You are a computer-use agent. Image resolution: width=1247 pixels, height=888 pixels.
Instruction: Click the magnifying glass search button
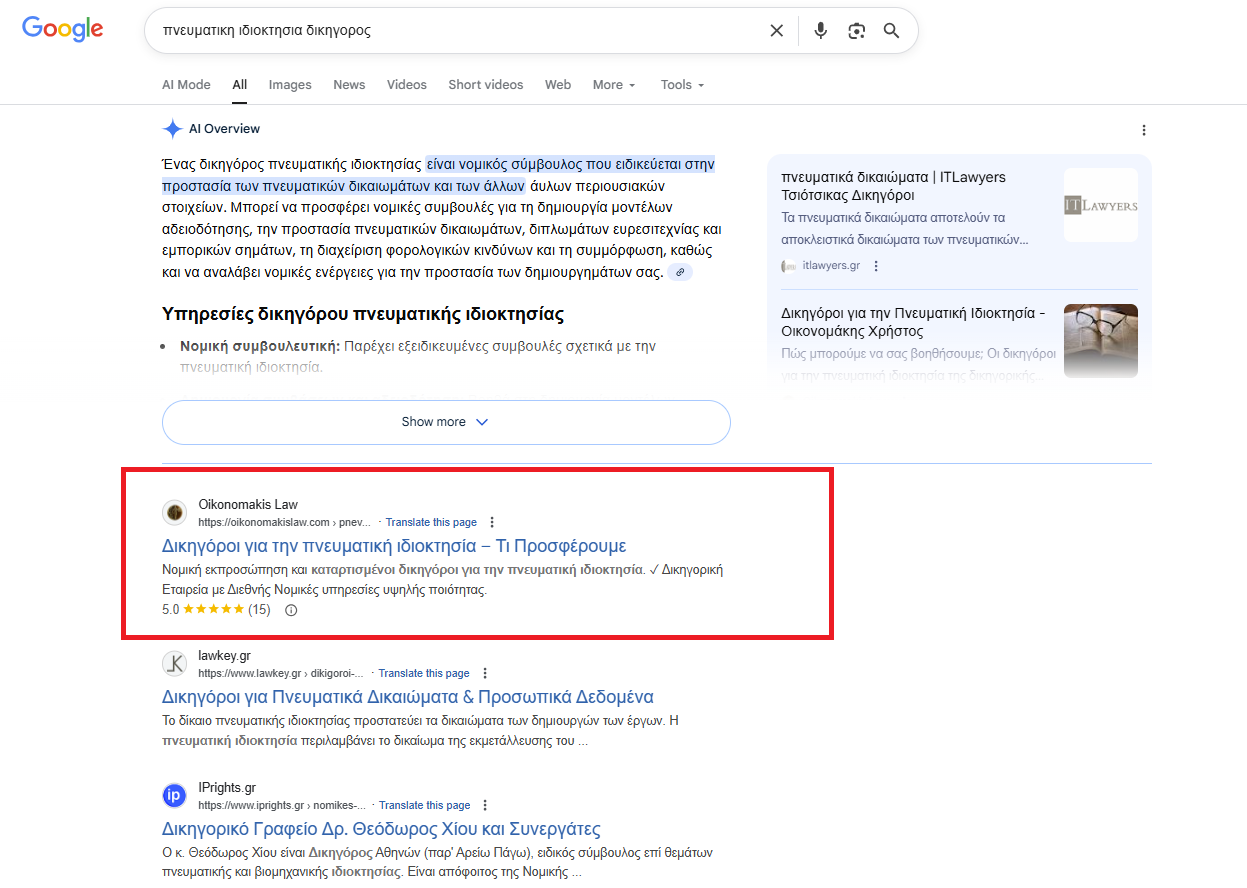tap(892, 31)
